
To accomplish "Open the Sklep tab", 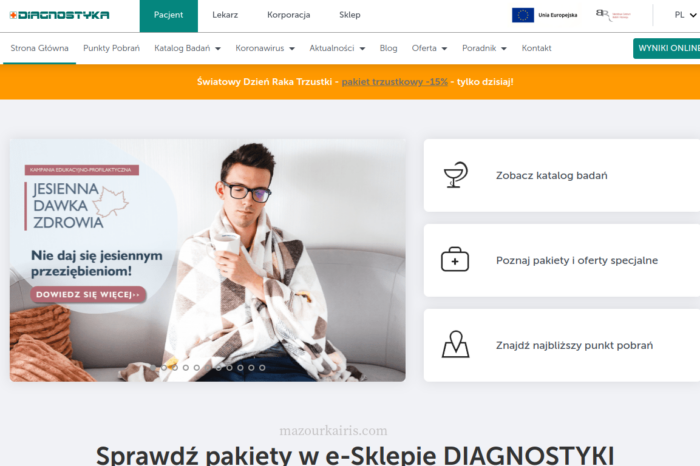I will coord(350,15).
